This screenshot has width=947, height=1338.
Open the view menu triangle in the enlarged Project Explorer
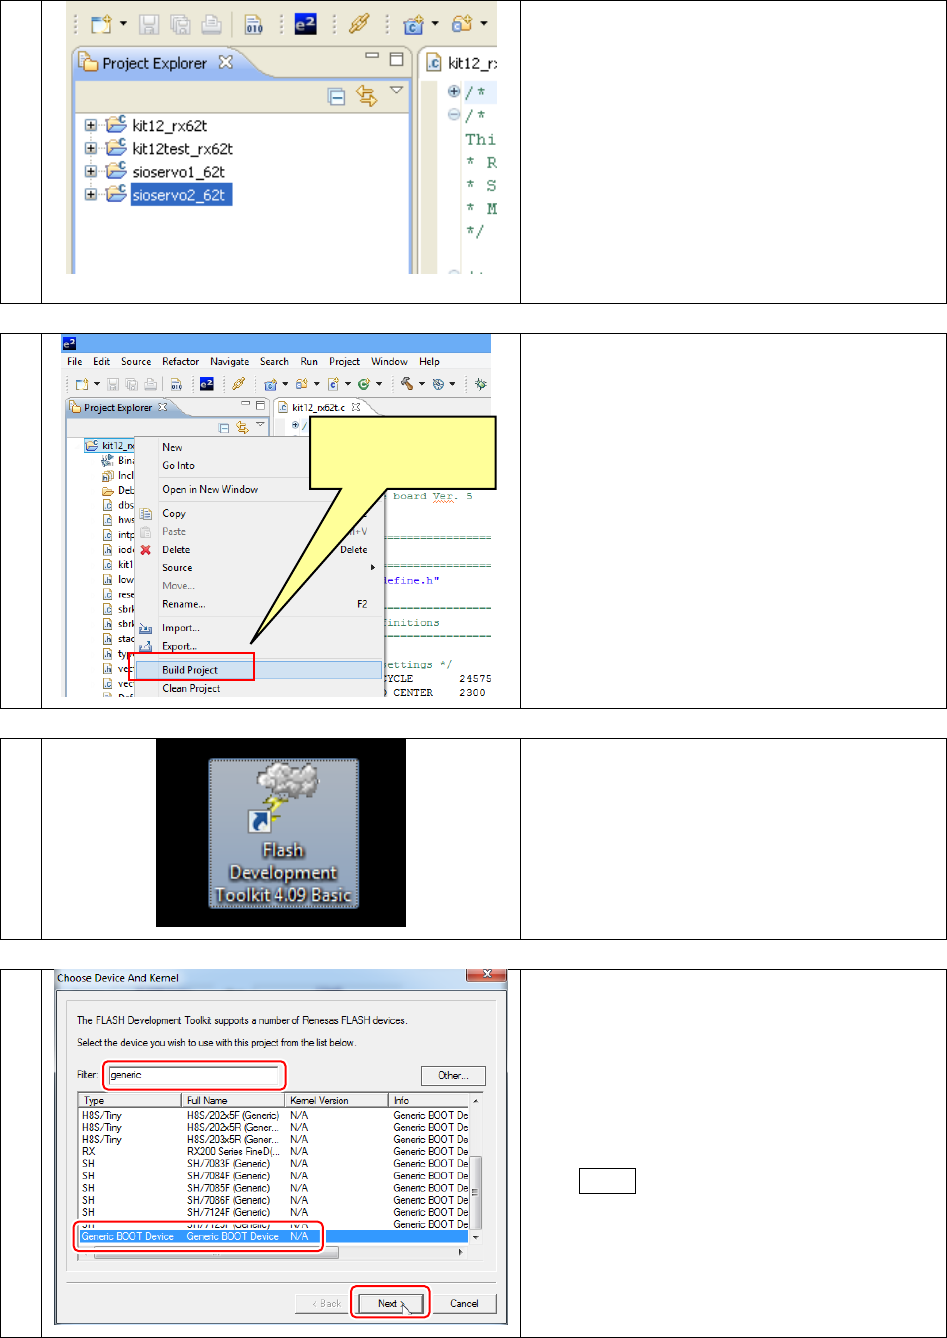396,92
